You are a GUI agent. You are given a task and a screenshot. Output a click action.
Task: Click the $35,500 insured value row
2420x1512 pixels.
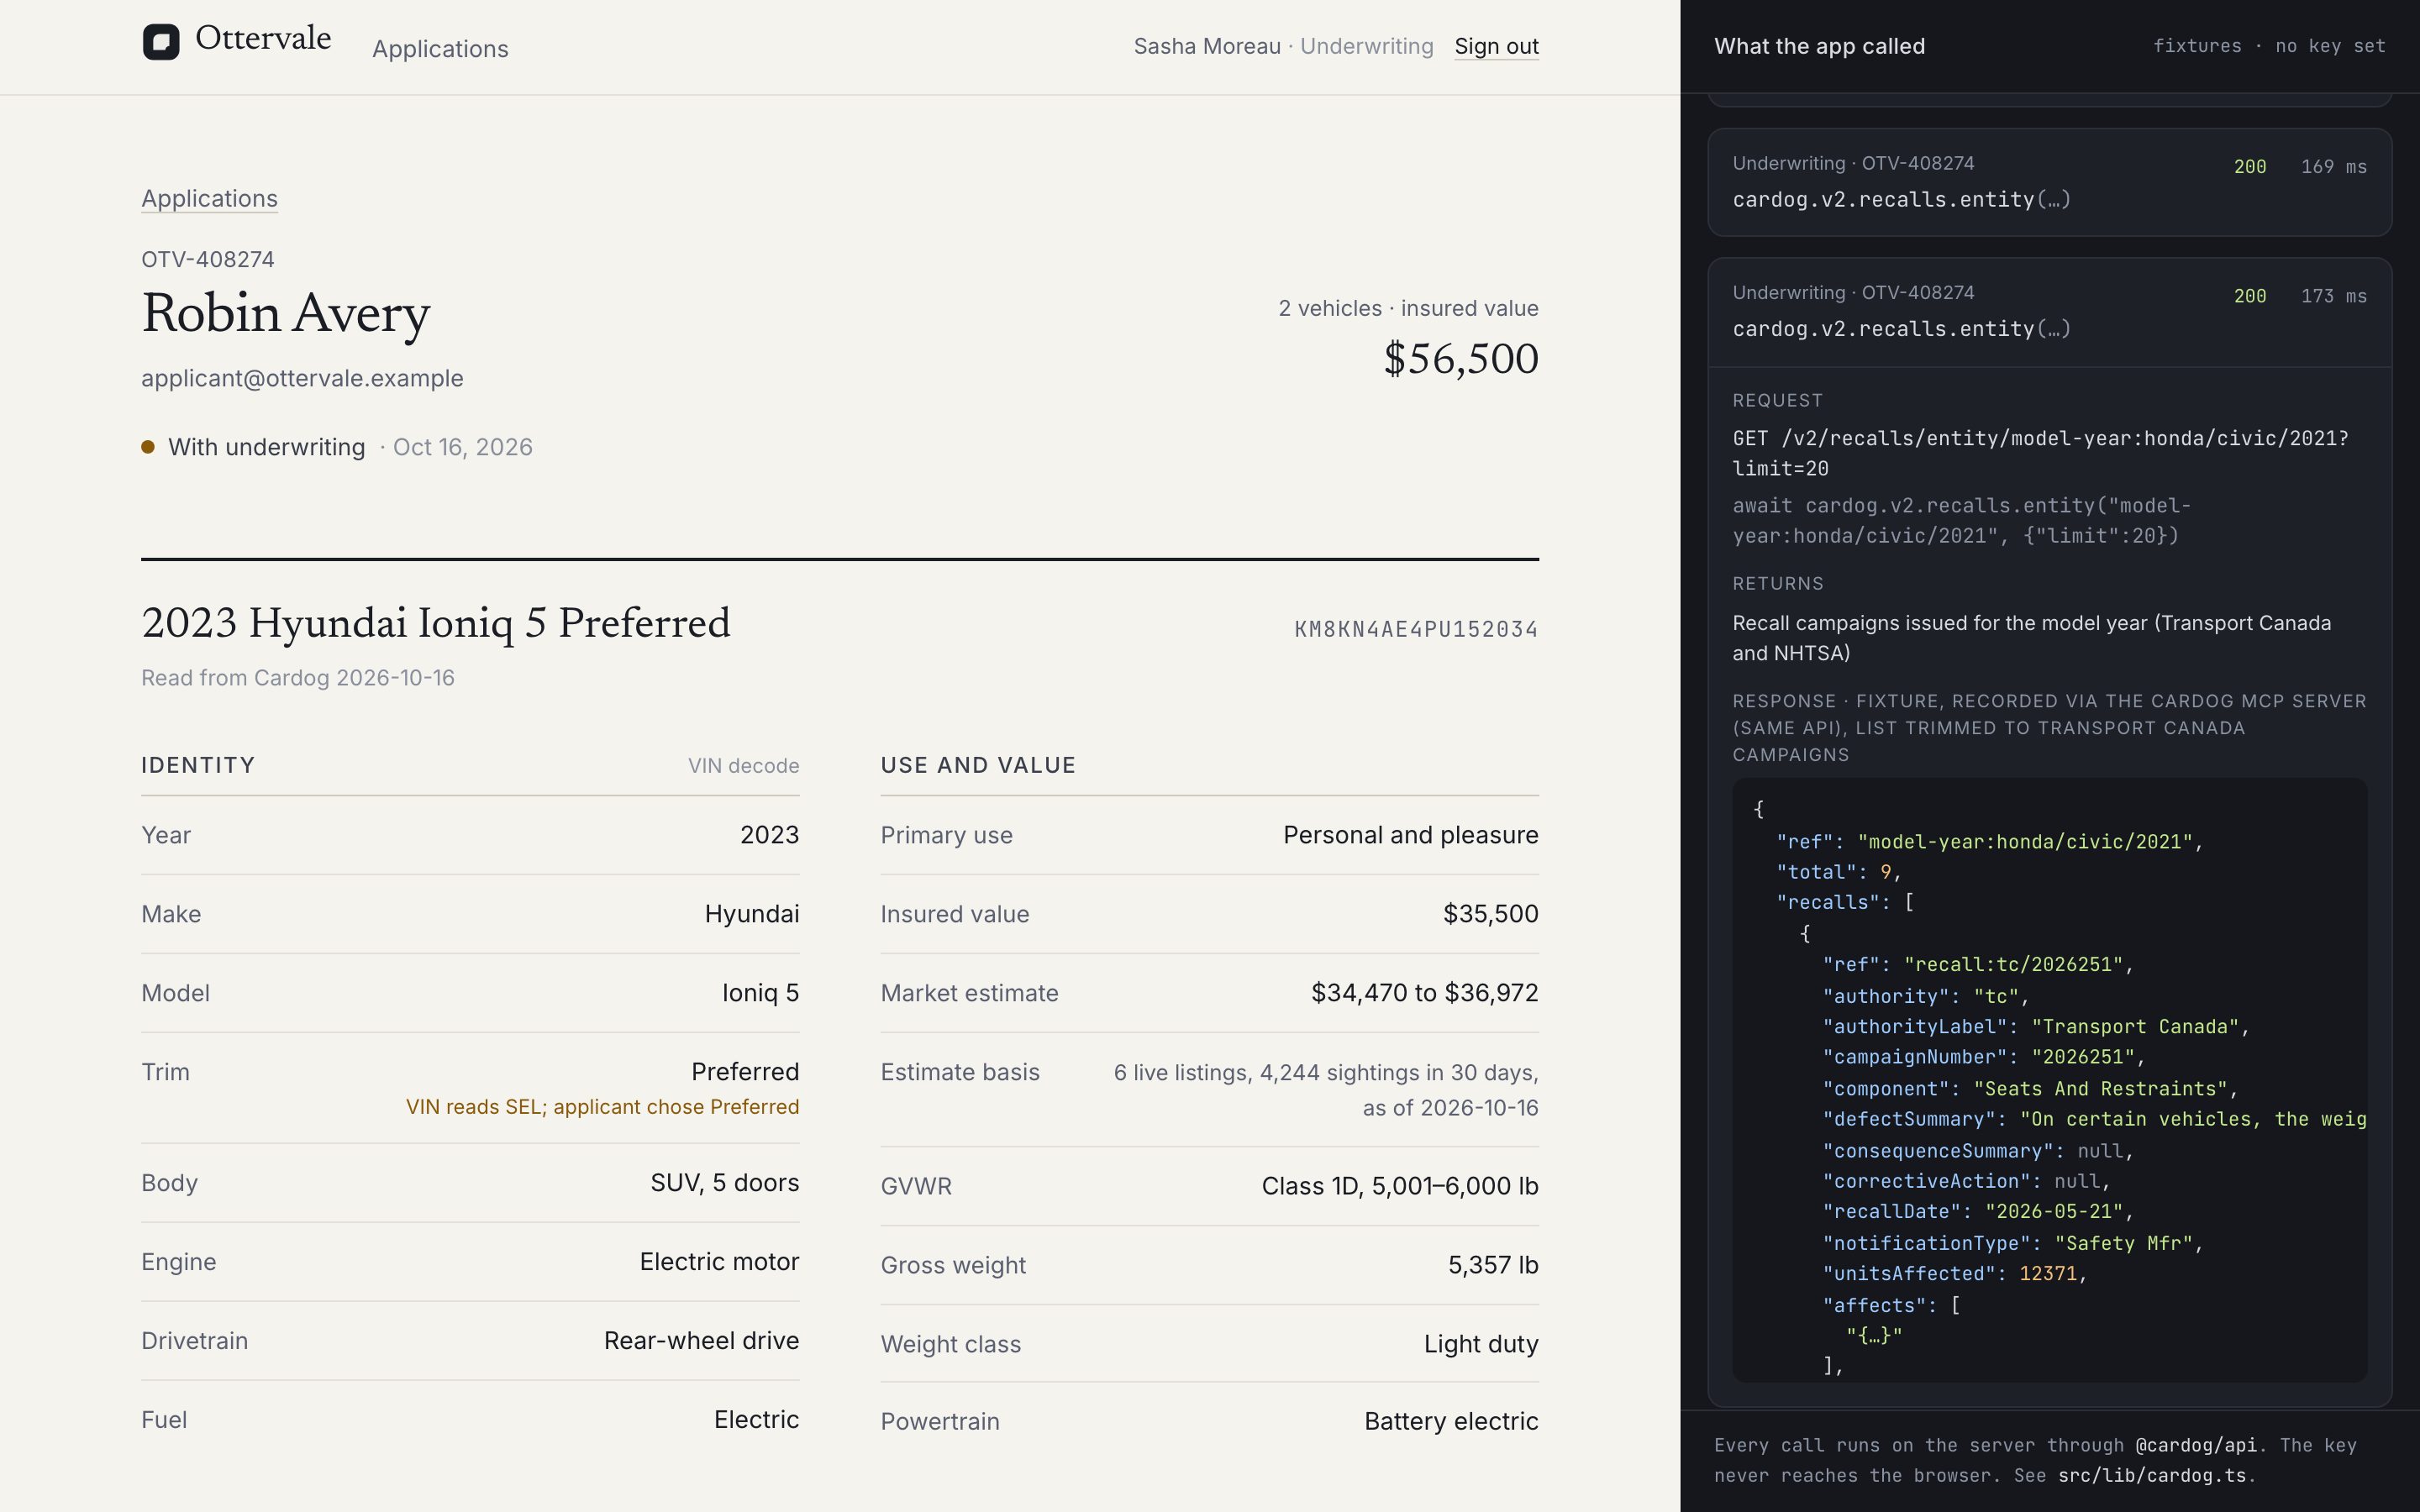(1209, 914)
